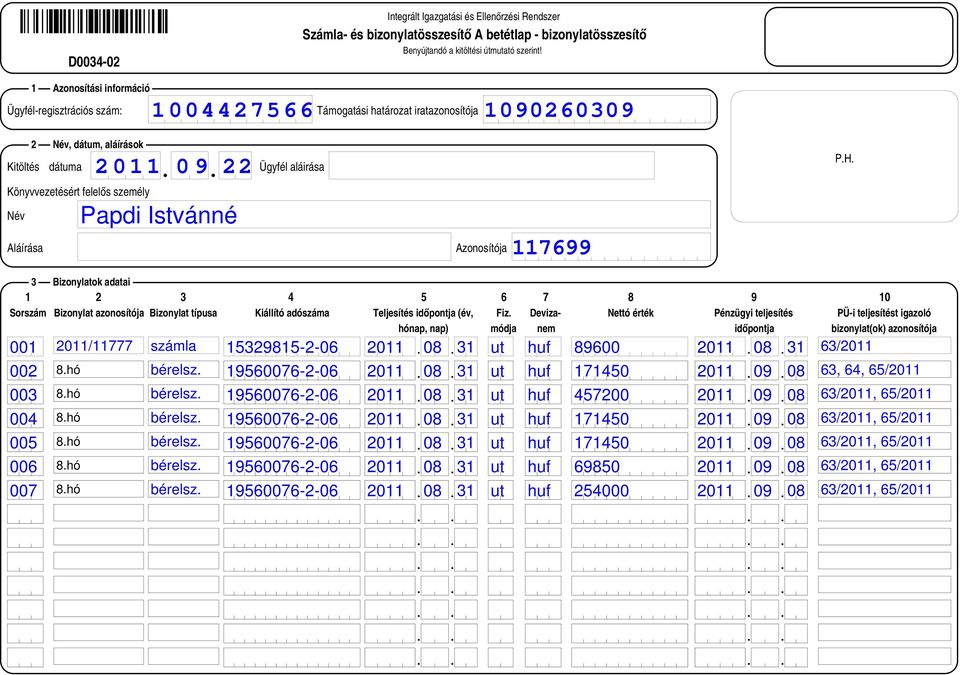Select the Bizonylatok adatai section title
This screenshot has height=675, width=960.
[91, 282]
